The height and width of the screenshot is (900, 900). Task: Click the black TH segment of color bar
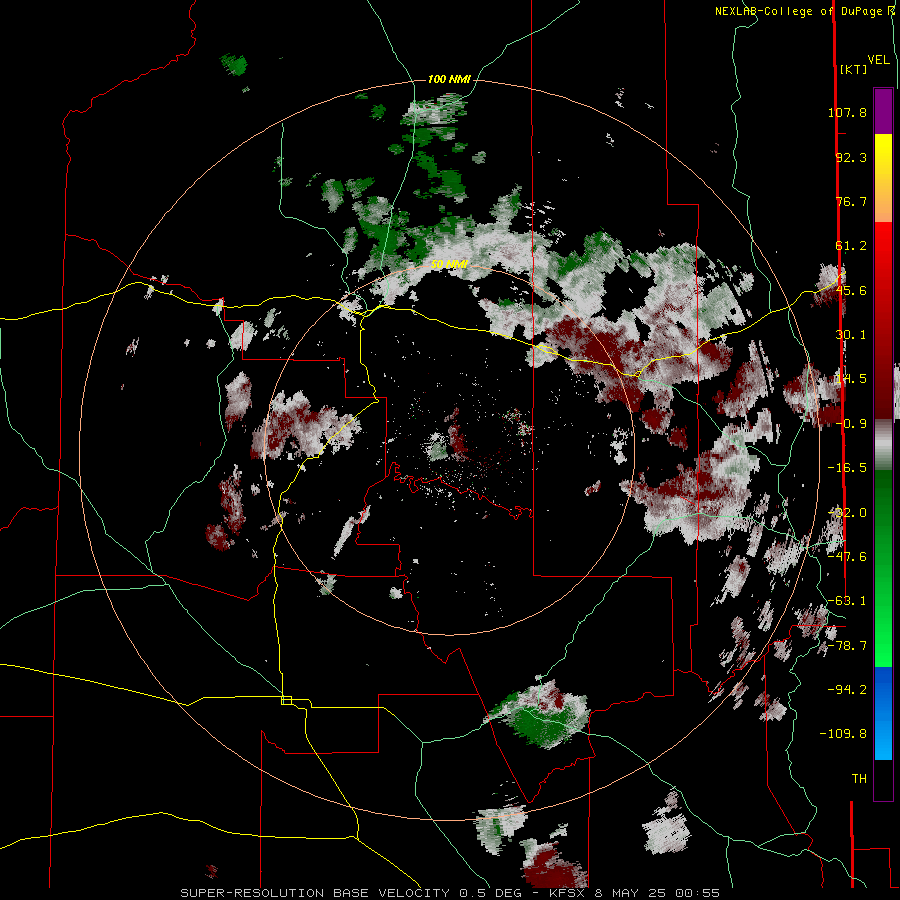(x=883, y=780)
